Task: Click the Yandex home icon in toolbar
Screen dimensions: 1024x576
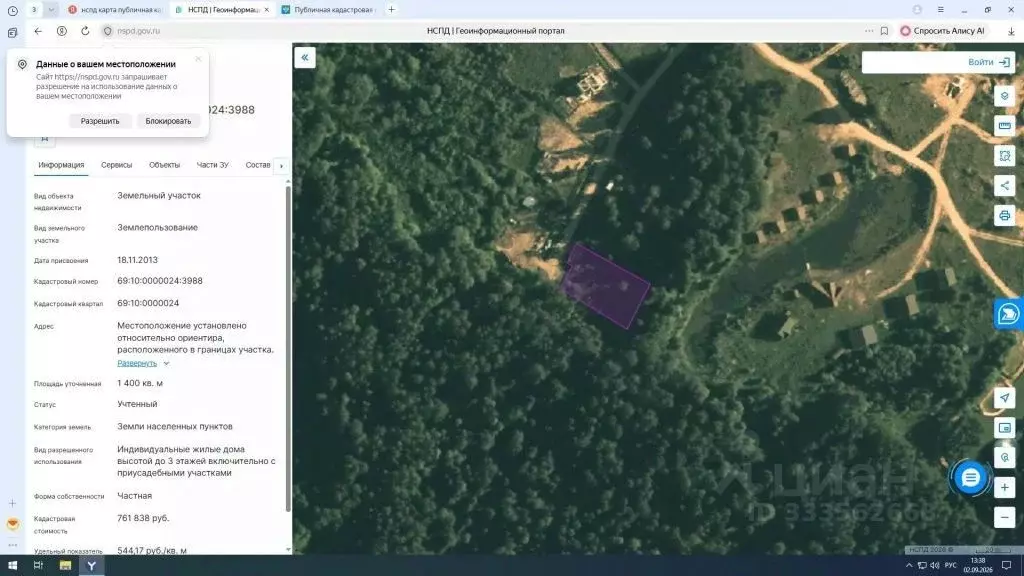Action: pos(61,31)
